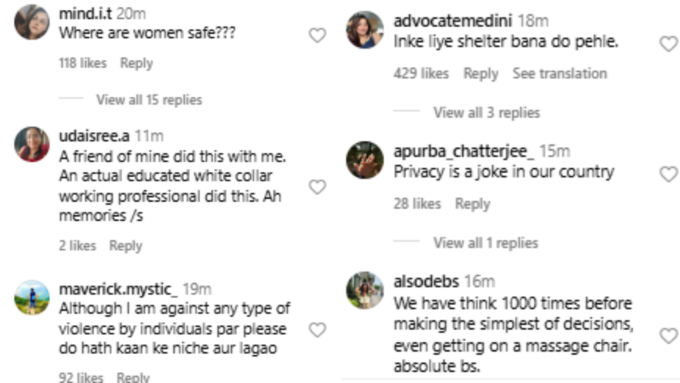Image resolution: width=680 pixels, height=383 pixels.
Task: Open the maverick.mystic_ username link
Action: (118, 289)
